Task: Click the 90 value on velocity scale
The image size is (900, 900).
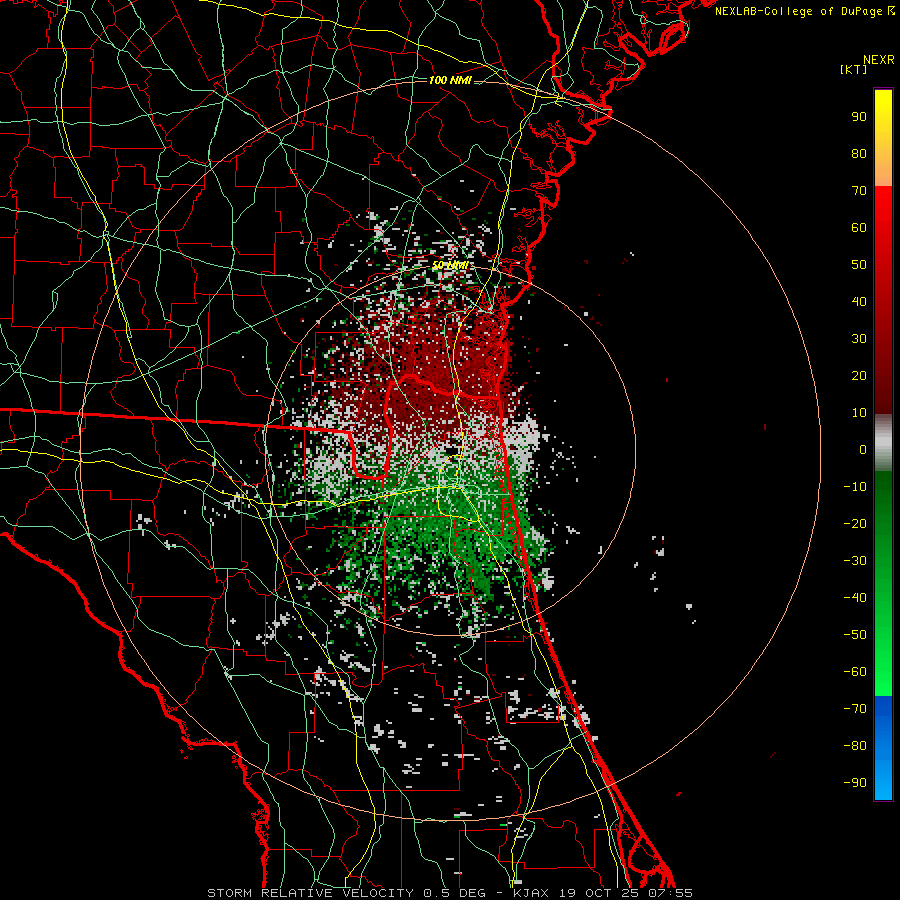Action: [859, 117]
